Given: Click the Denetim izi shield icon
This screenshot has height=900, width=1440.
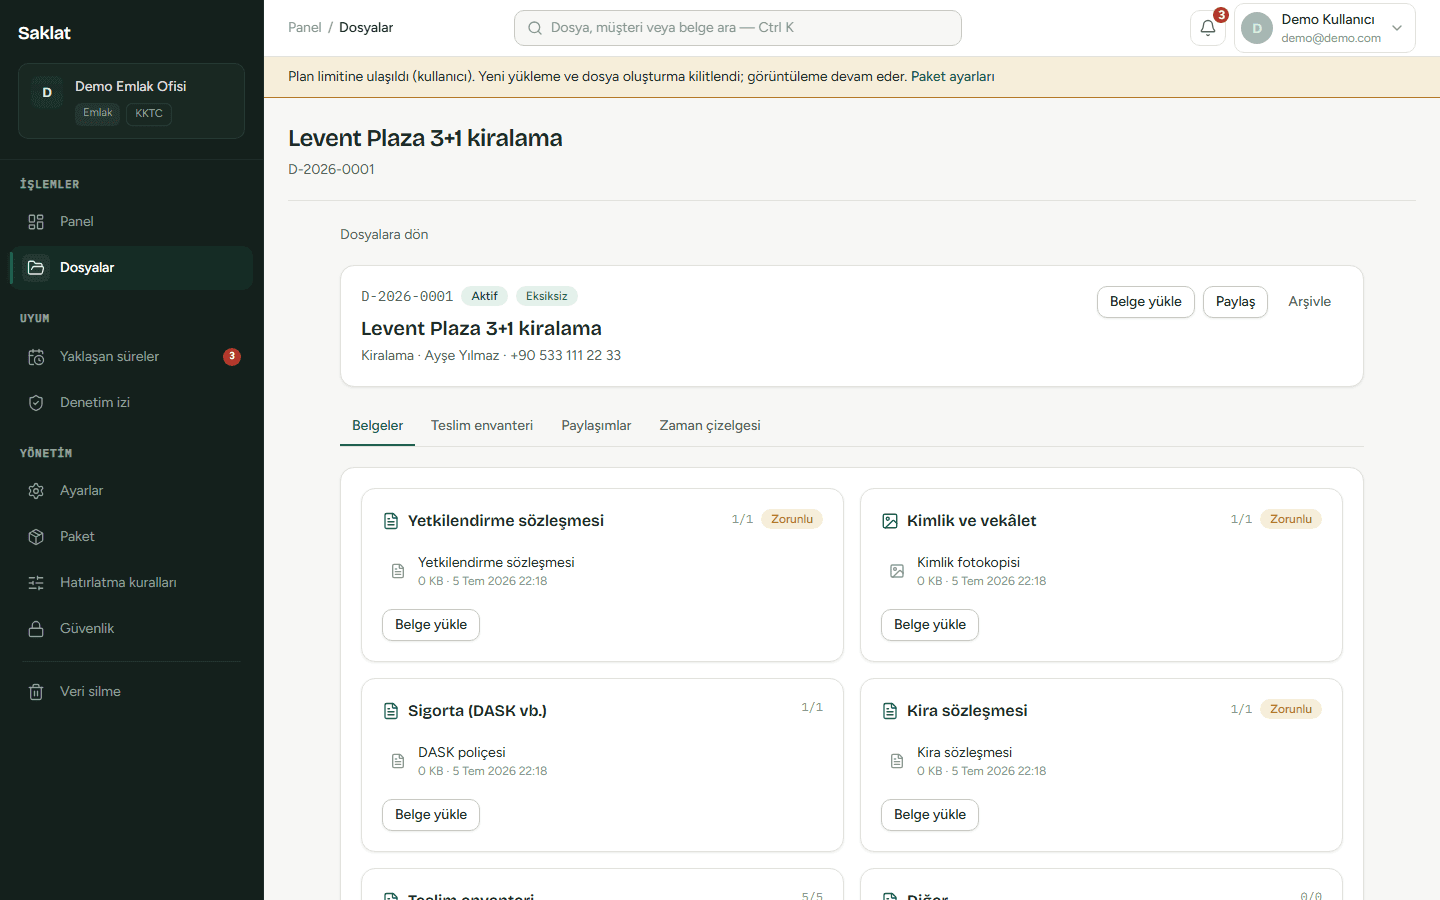Looking at the screenshot, I should [x=36, y=403].
